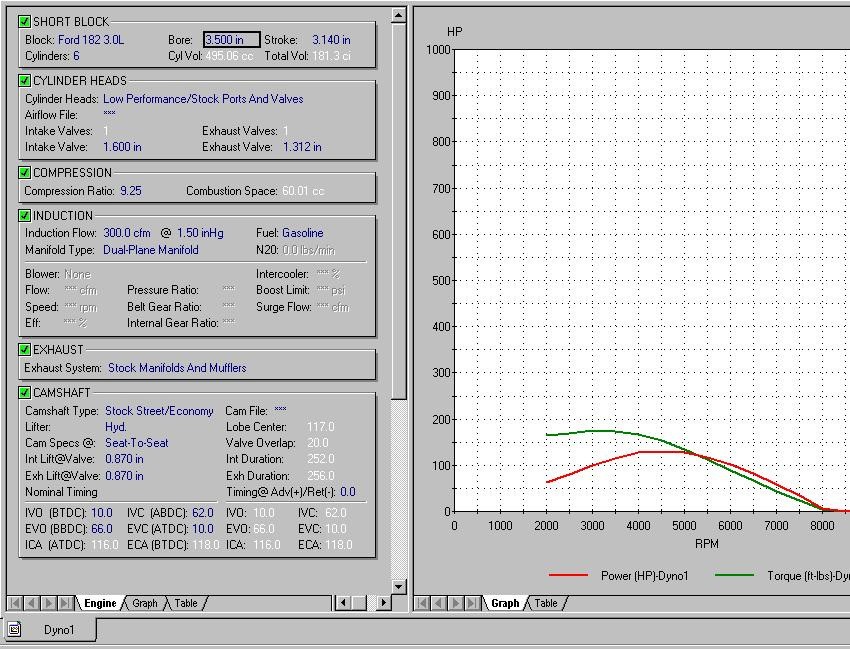
Task: Open Cam Specs Seat-To-Seat dropdown
Action: coord(137,442)
